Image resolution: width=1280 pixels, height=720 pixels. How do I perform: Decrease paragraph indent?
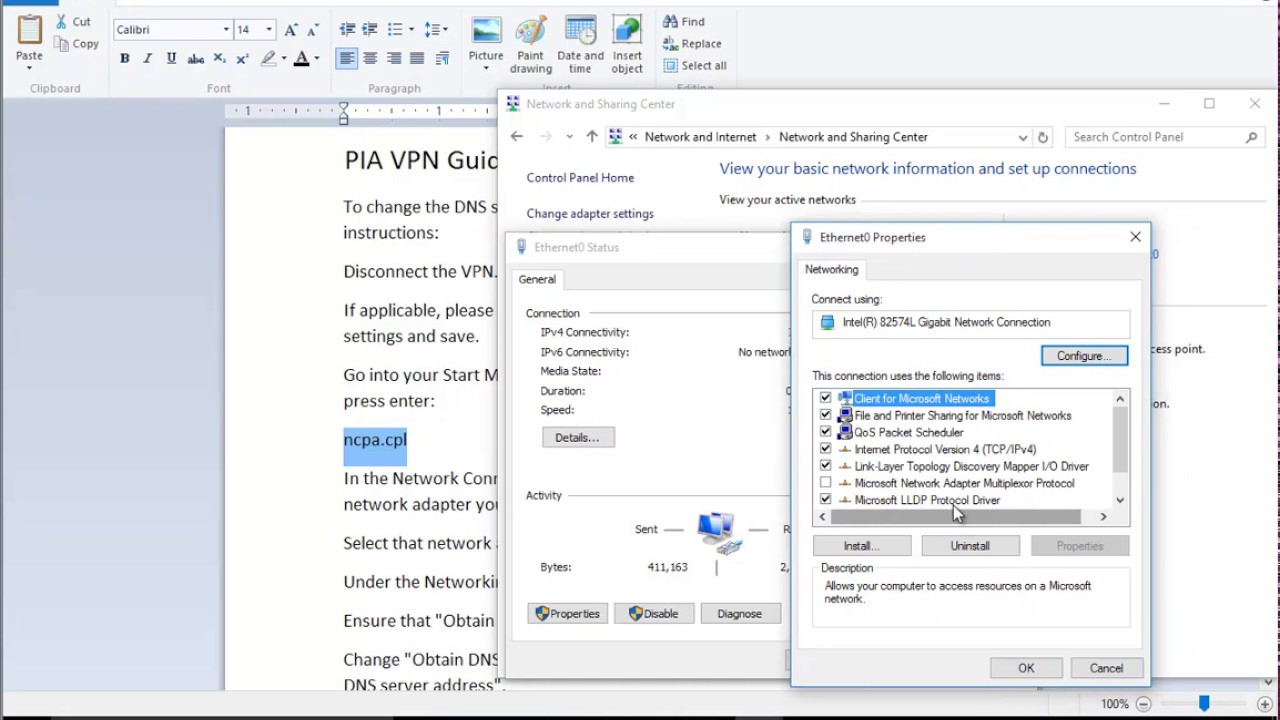347,30
